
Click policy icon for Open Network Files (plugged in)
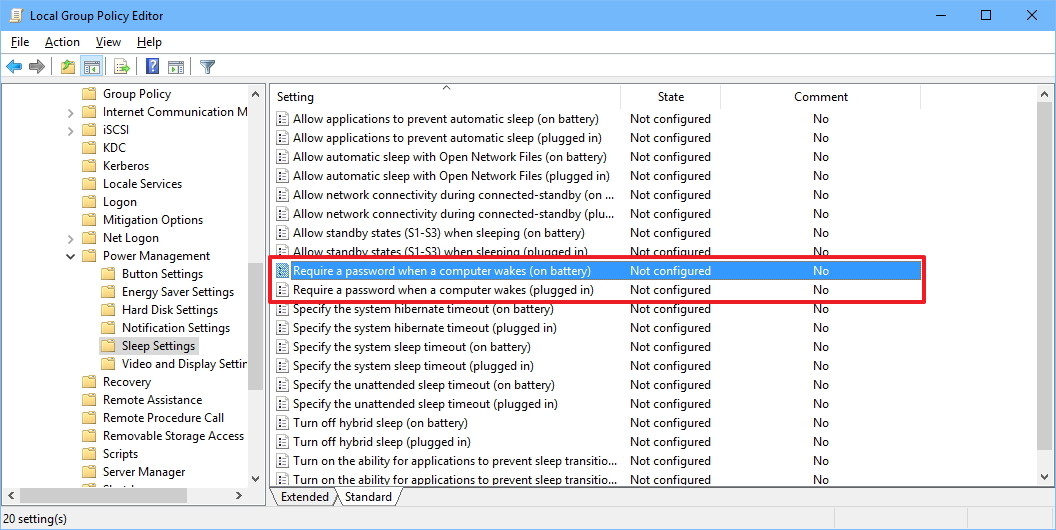pos(283,176)
